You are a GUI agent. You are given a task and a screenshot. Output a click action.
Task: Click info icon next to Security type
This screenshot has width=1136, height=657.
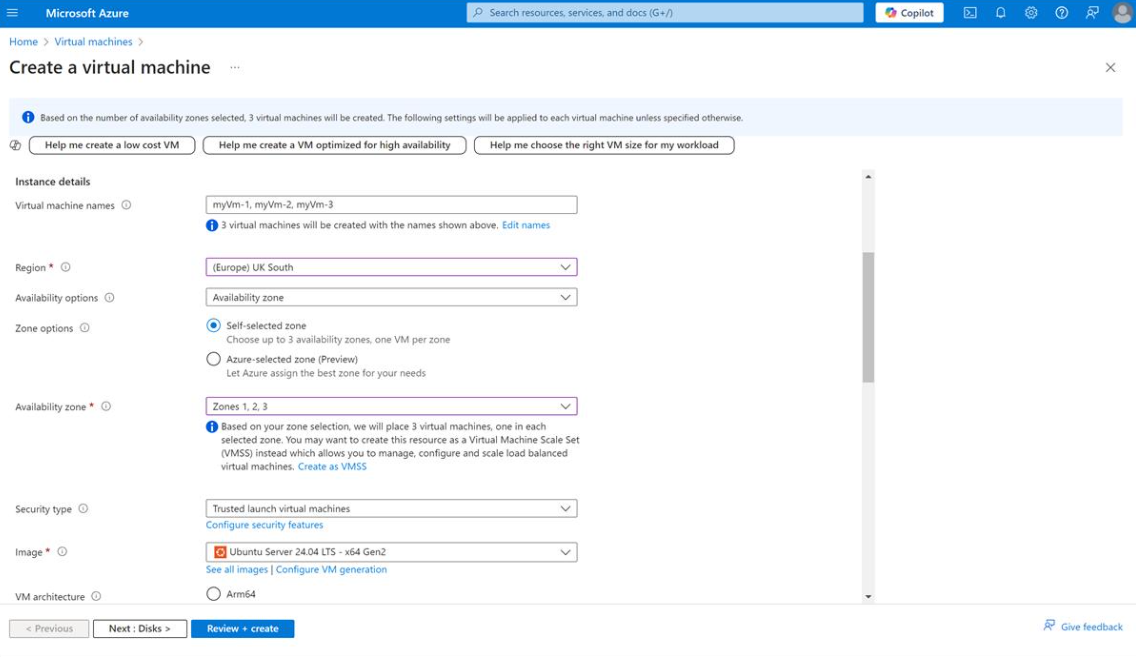click(x=83, y=509)
